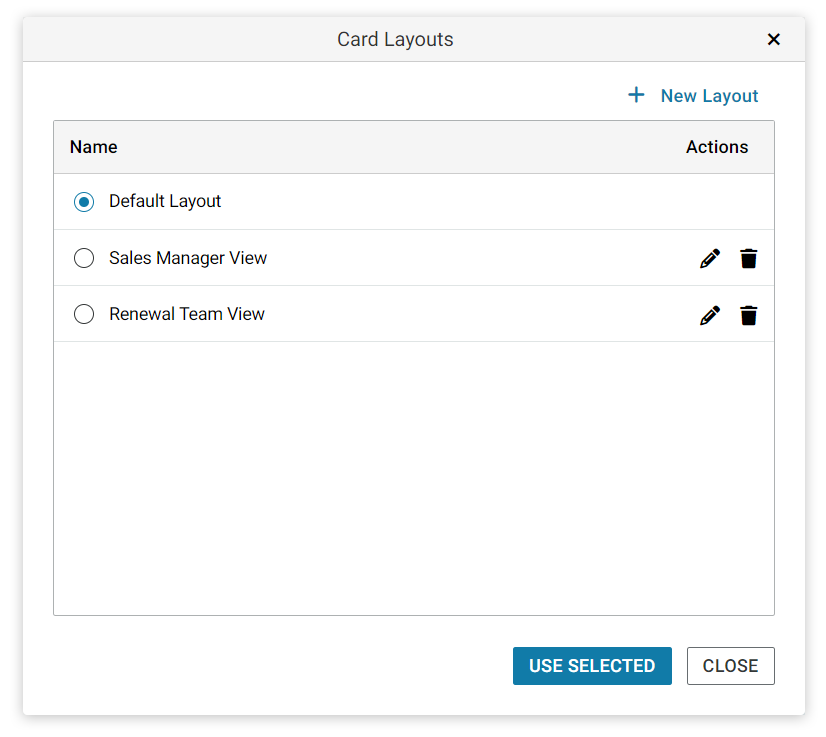Viewport: 826px width, 737px height.
Task: Click the Default Layout label text
Action: tap(165, 201)
